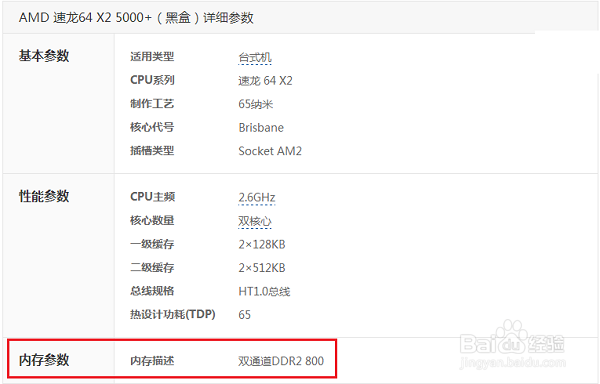Open the 双核心 link

click(255, 221)
